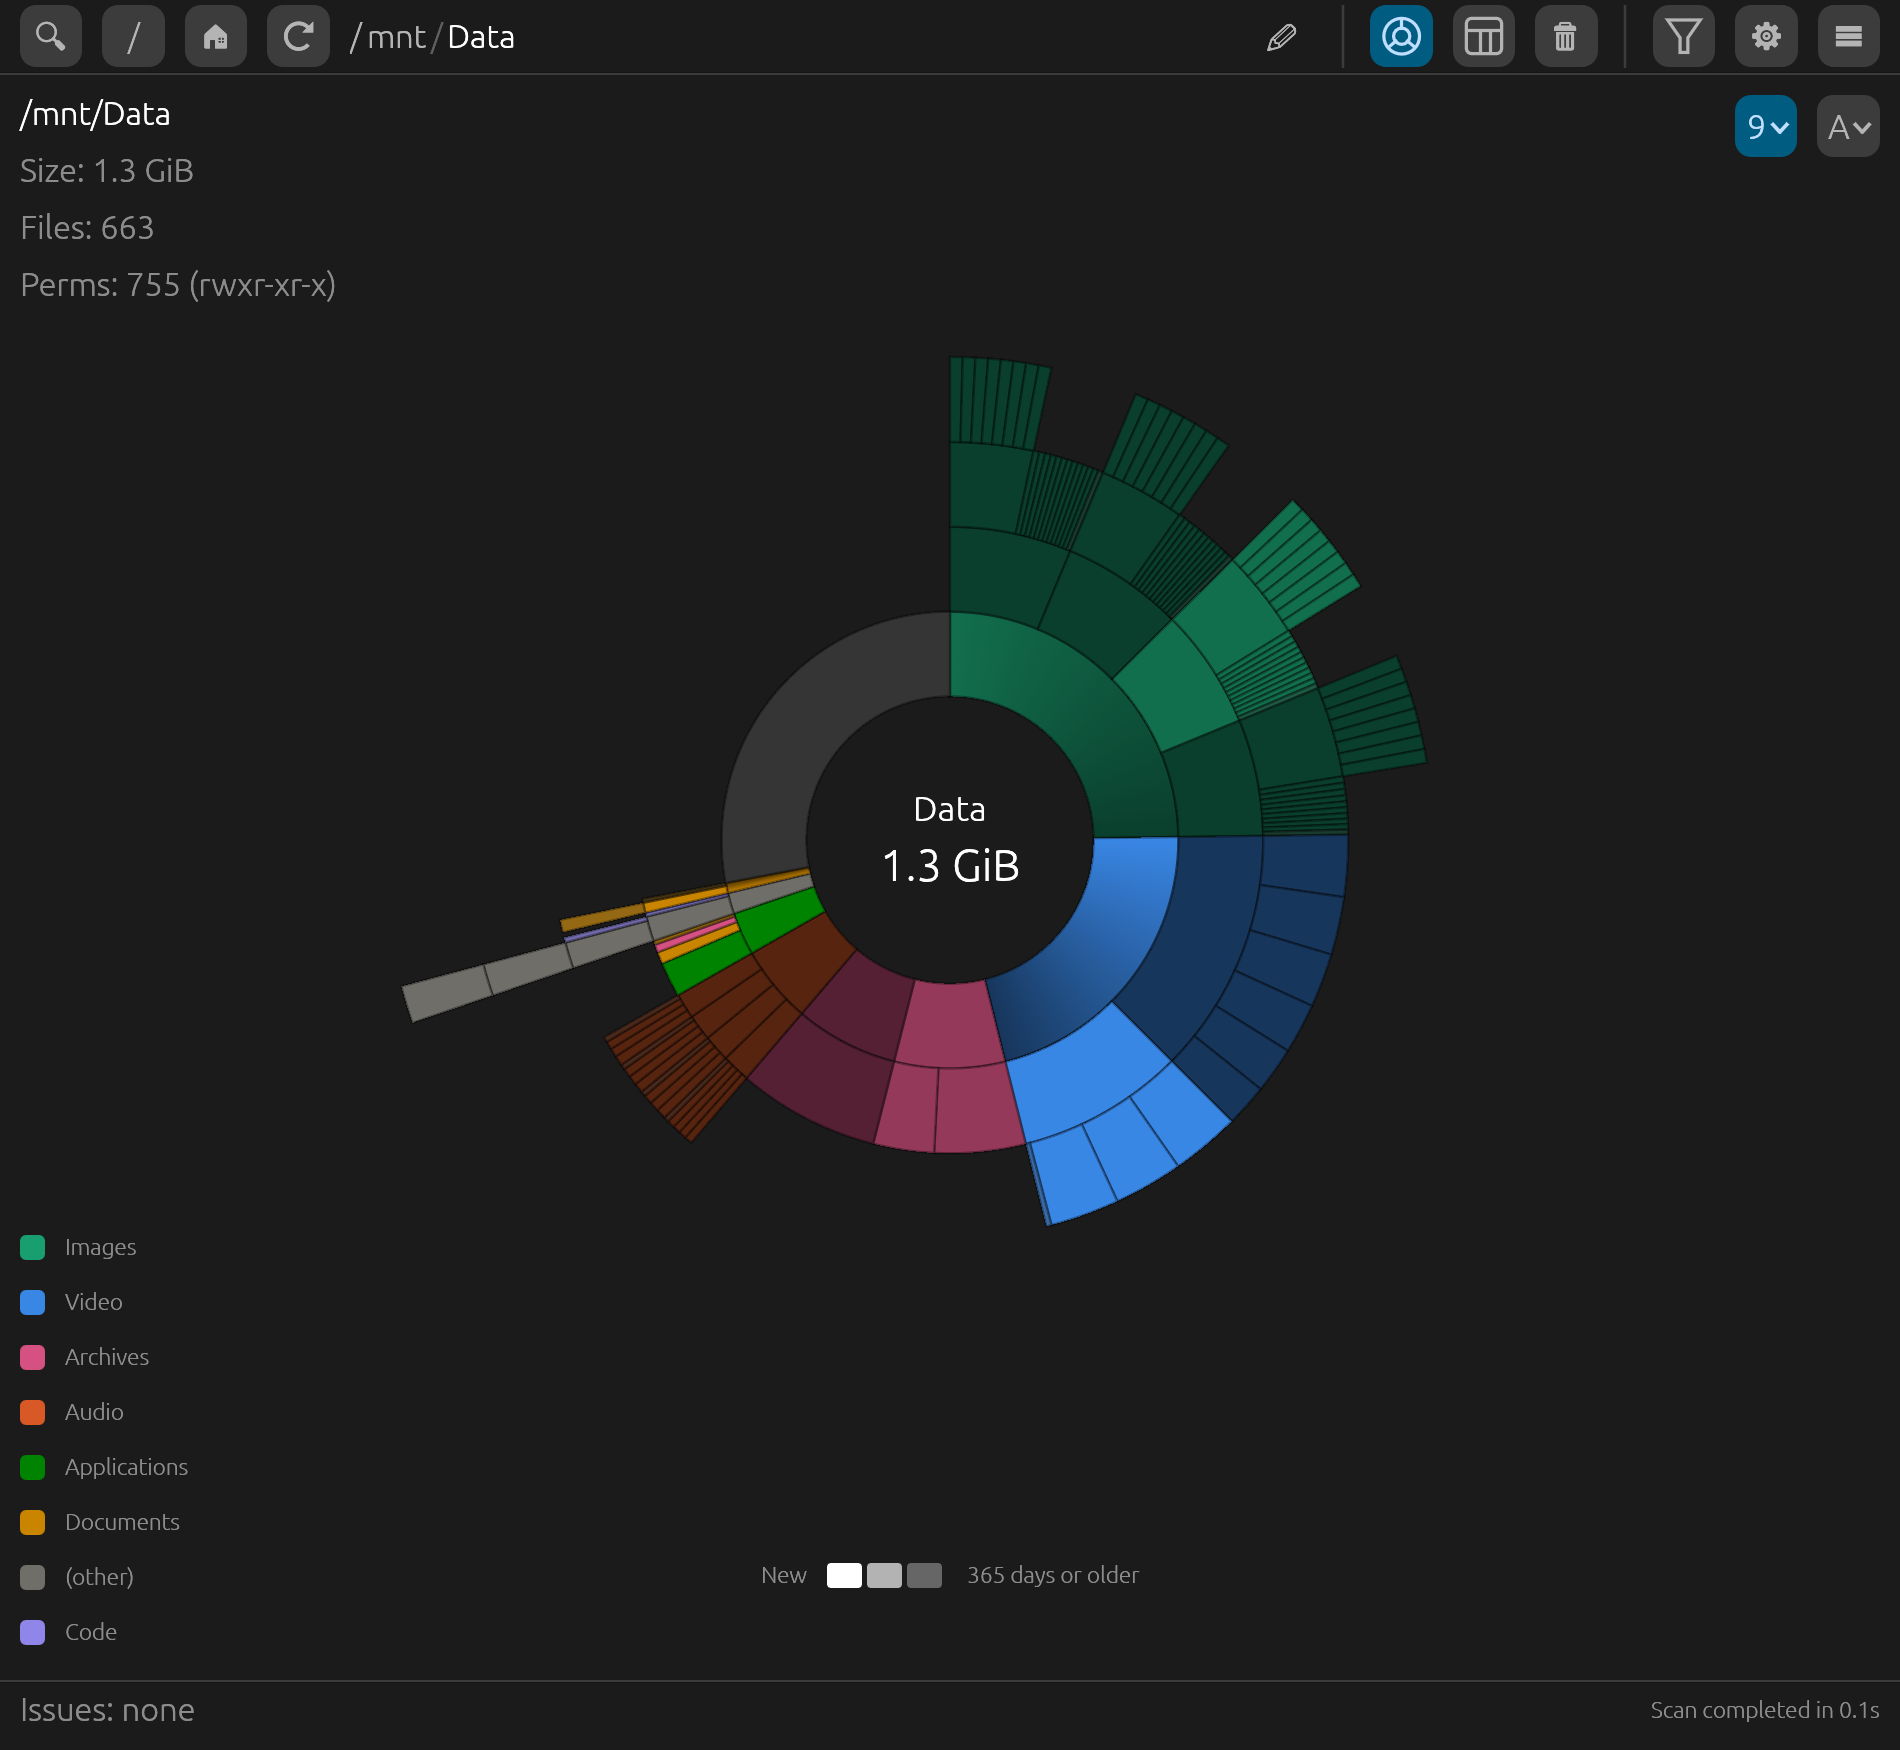Click the Applications legend swatch
The image size is (1900, 1750).
pyautogui.click(x=33, y=1467)
